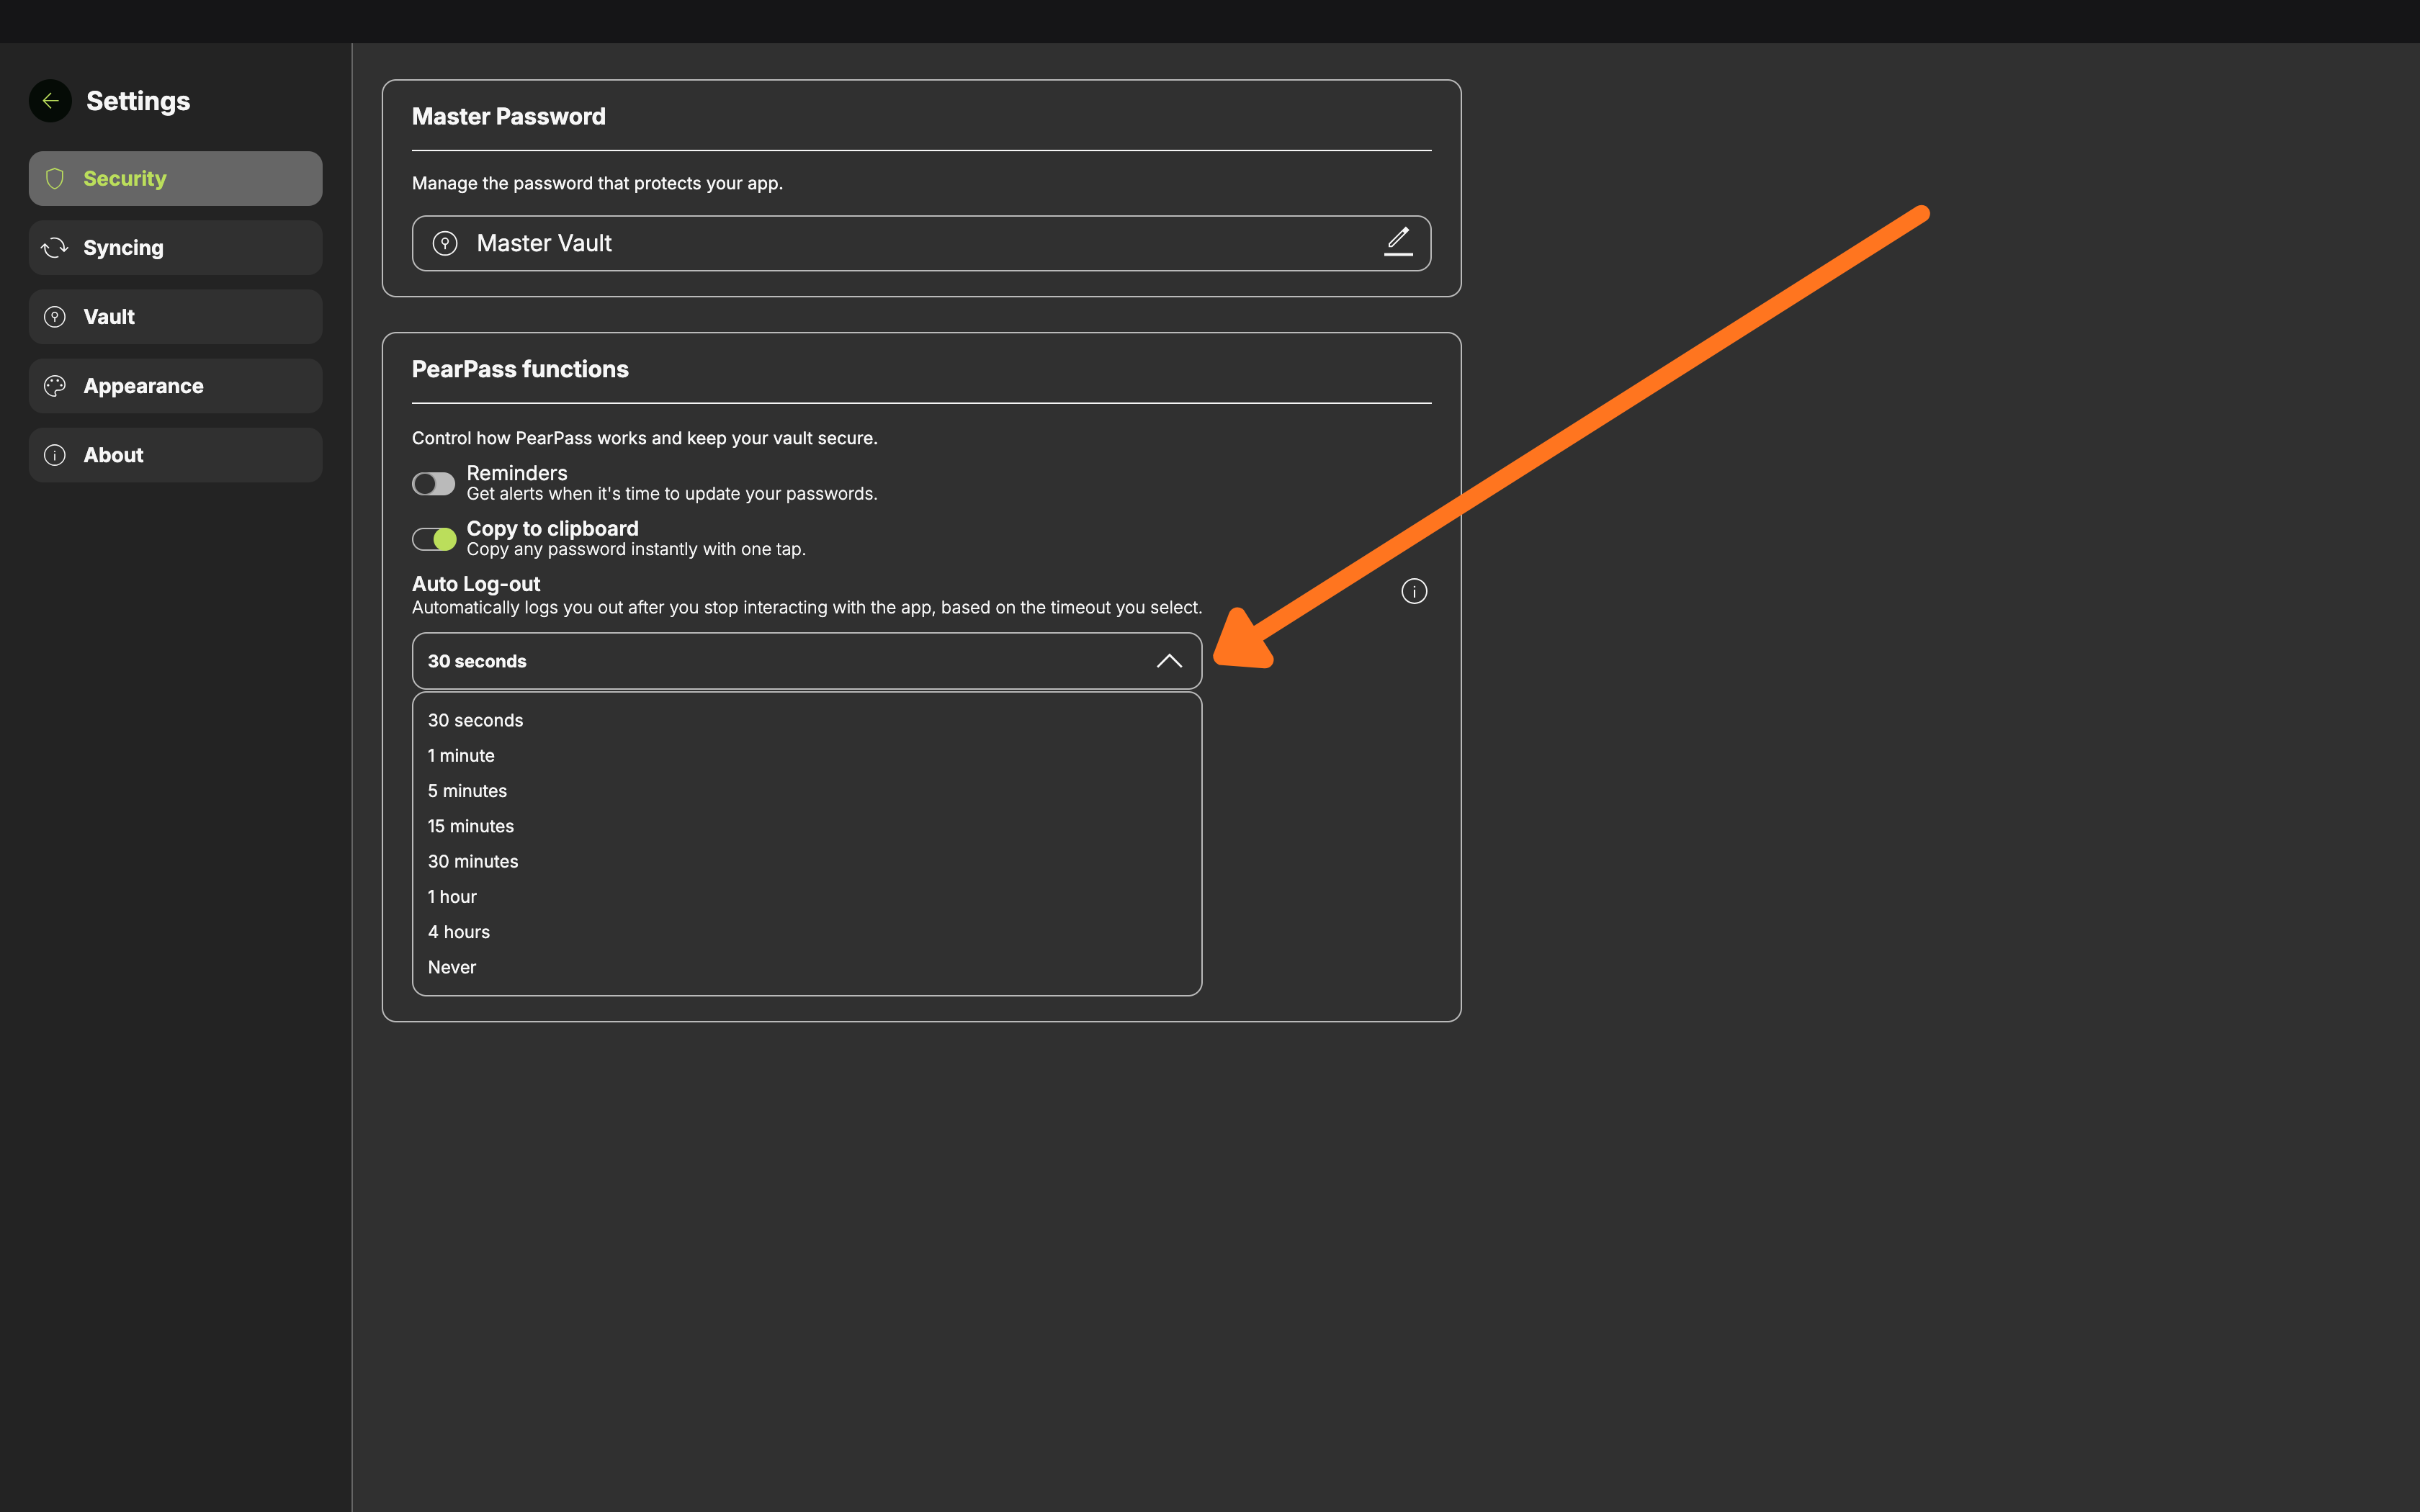The width and height of the screenshot is (2420, 1512).
Task: Click the Appearance palette icon
Action: coord(55,385)
